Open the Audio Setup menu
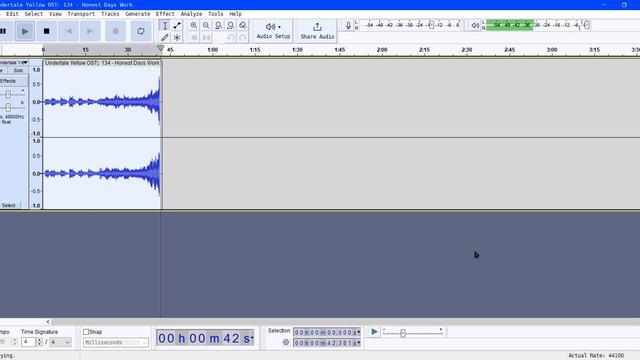The width and height of the screenshot is (640, 360). (x=273, y=31)
